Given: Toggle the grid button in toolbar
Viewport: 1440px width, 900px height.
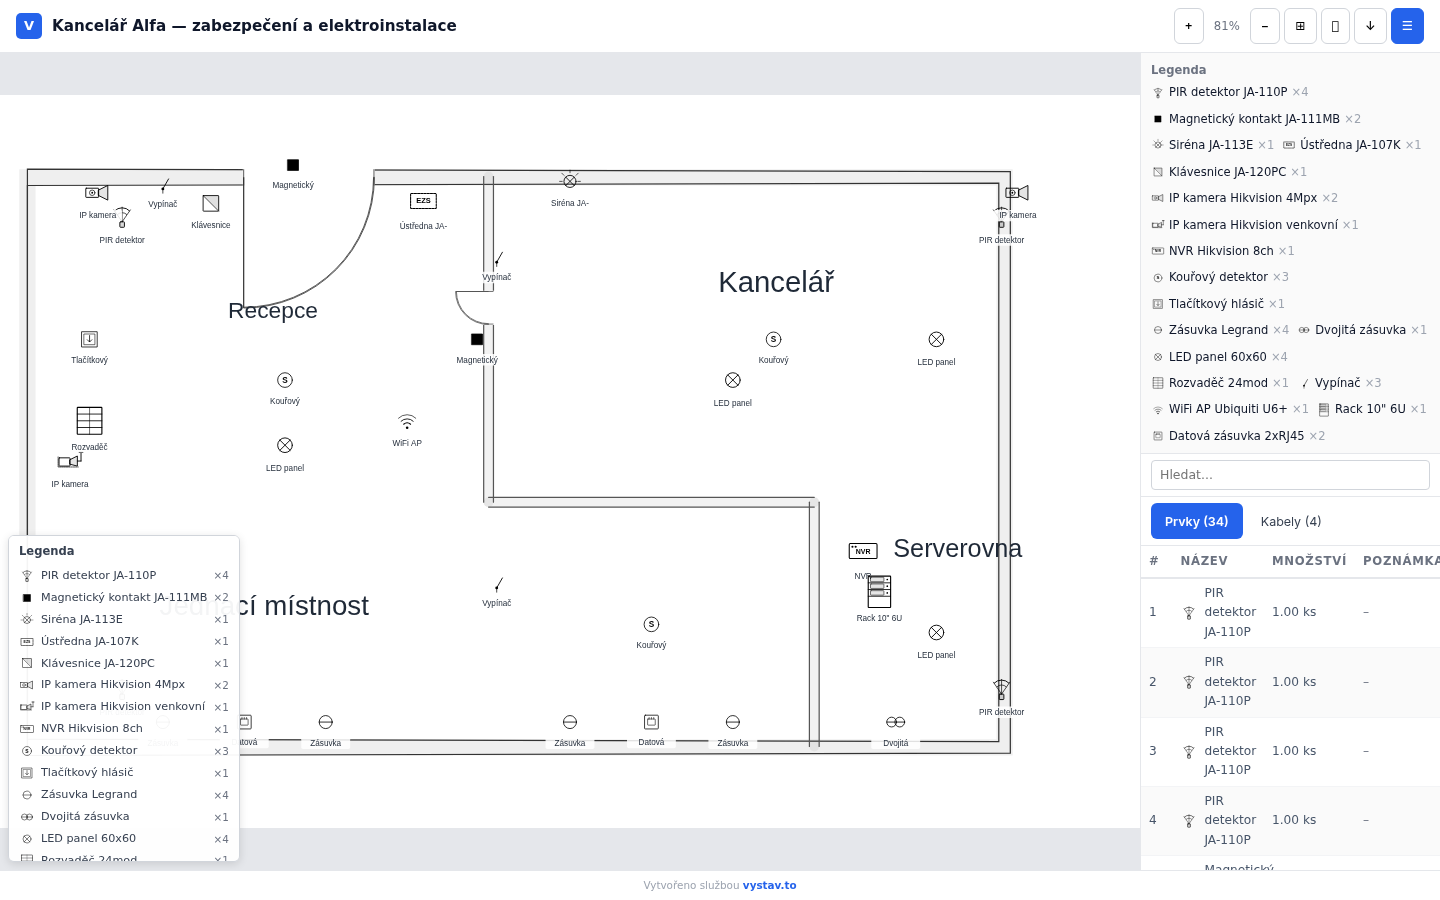Looking at the screenshot, I should tap(1300, 26).
